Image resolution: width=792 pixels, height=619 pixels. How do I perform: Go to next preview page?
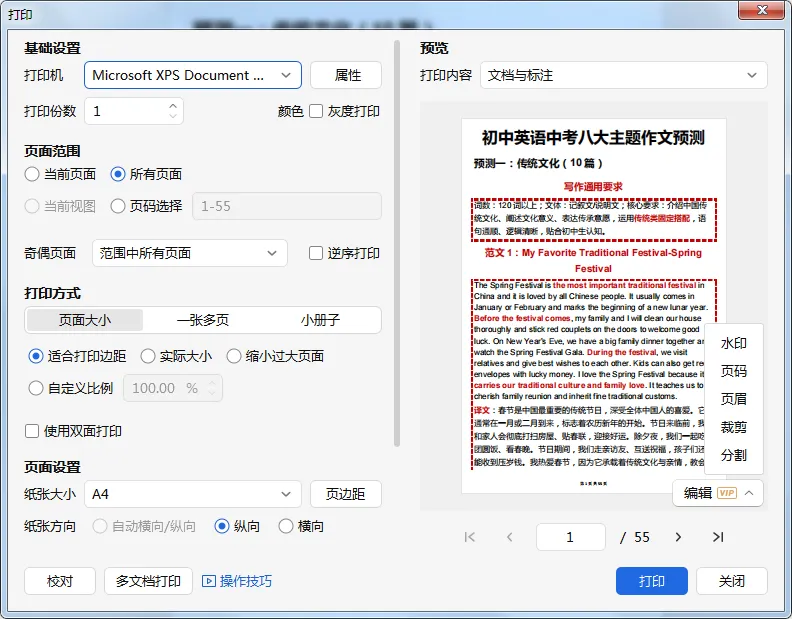click(678, 537)
